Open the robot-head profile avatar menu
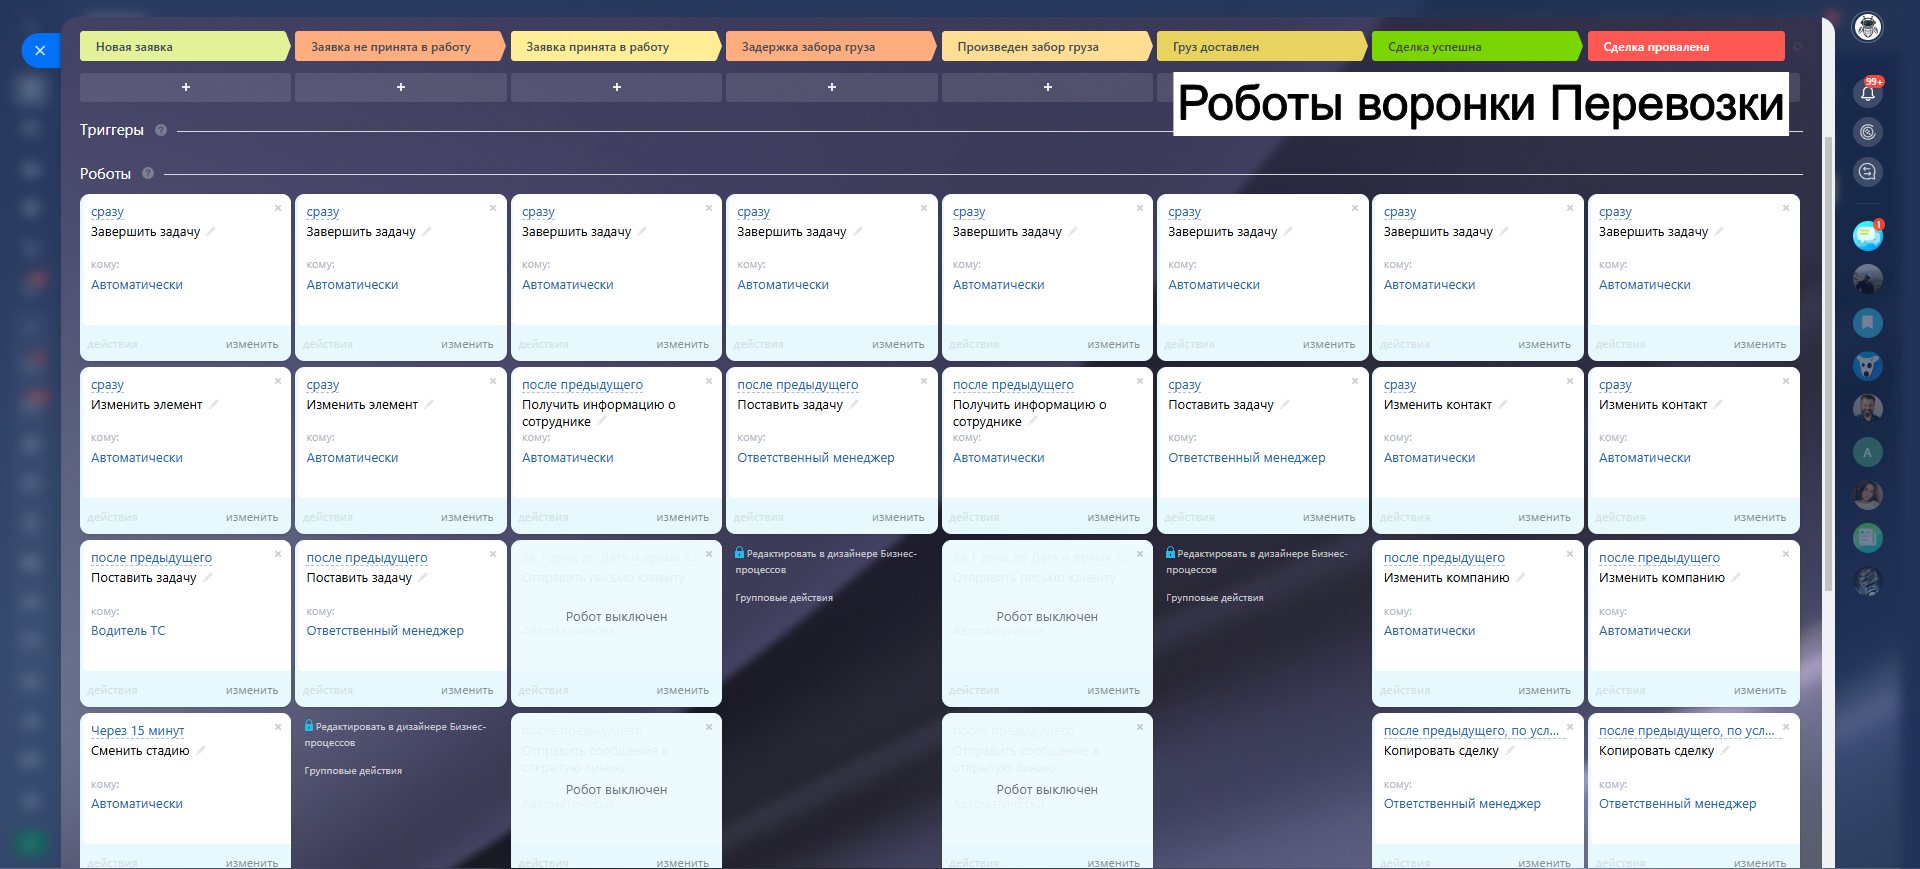Image resolution: width=1920 pixels, height=869 pixels. tap(1867, 27)
